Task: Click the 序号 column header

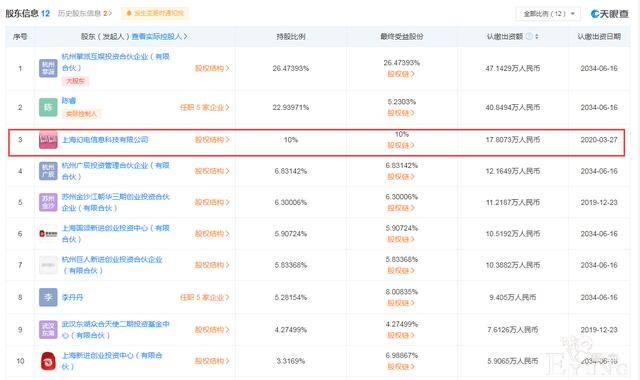Action: [20, 36]
